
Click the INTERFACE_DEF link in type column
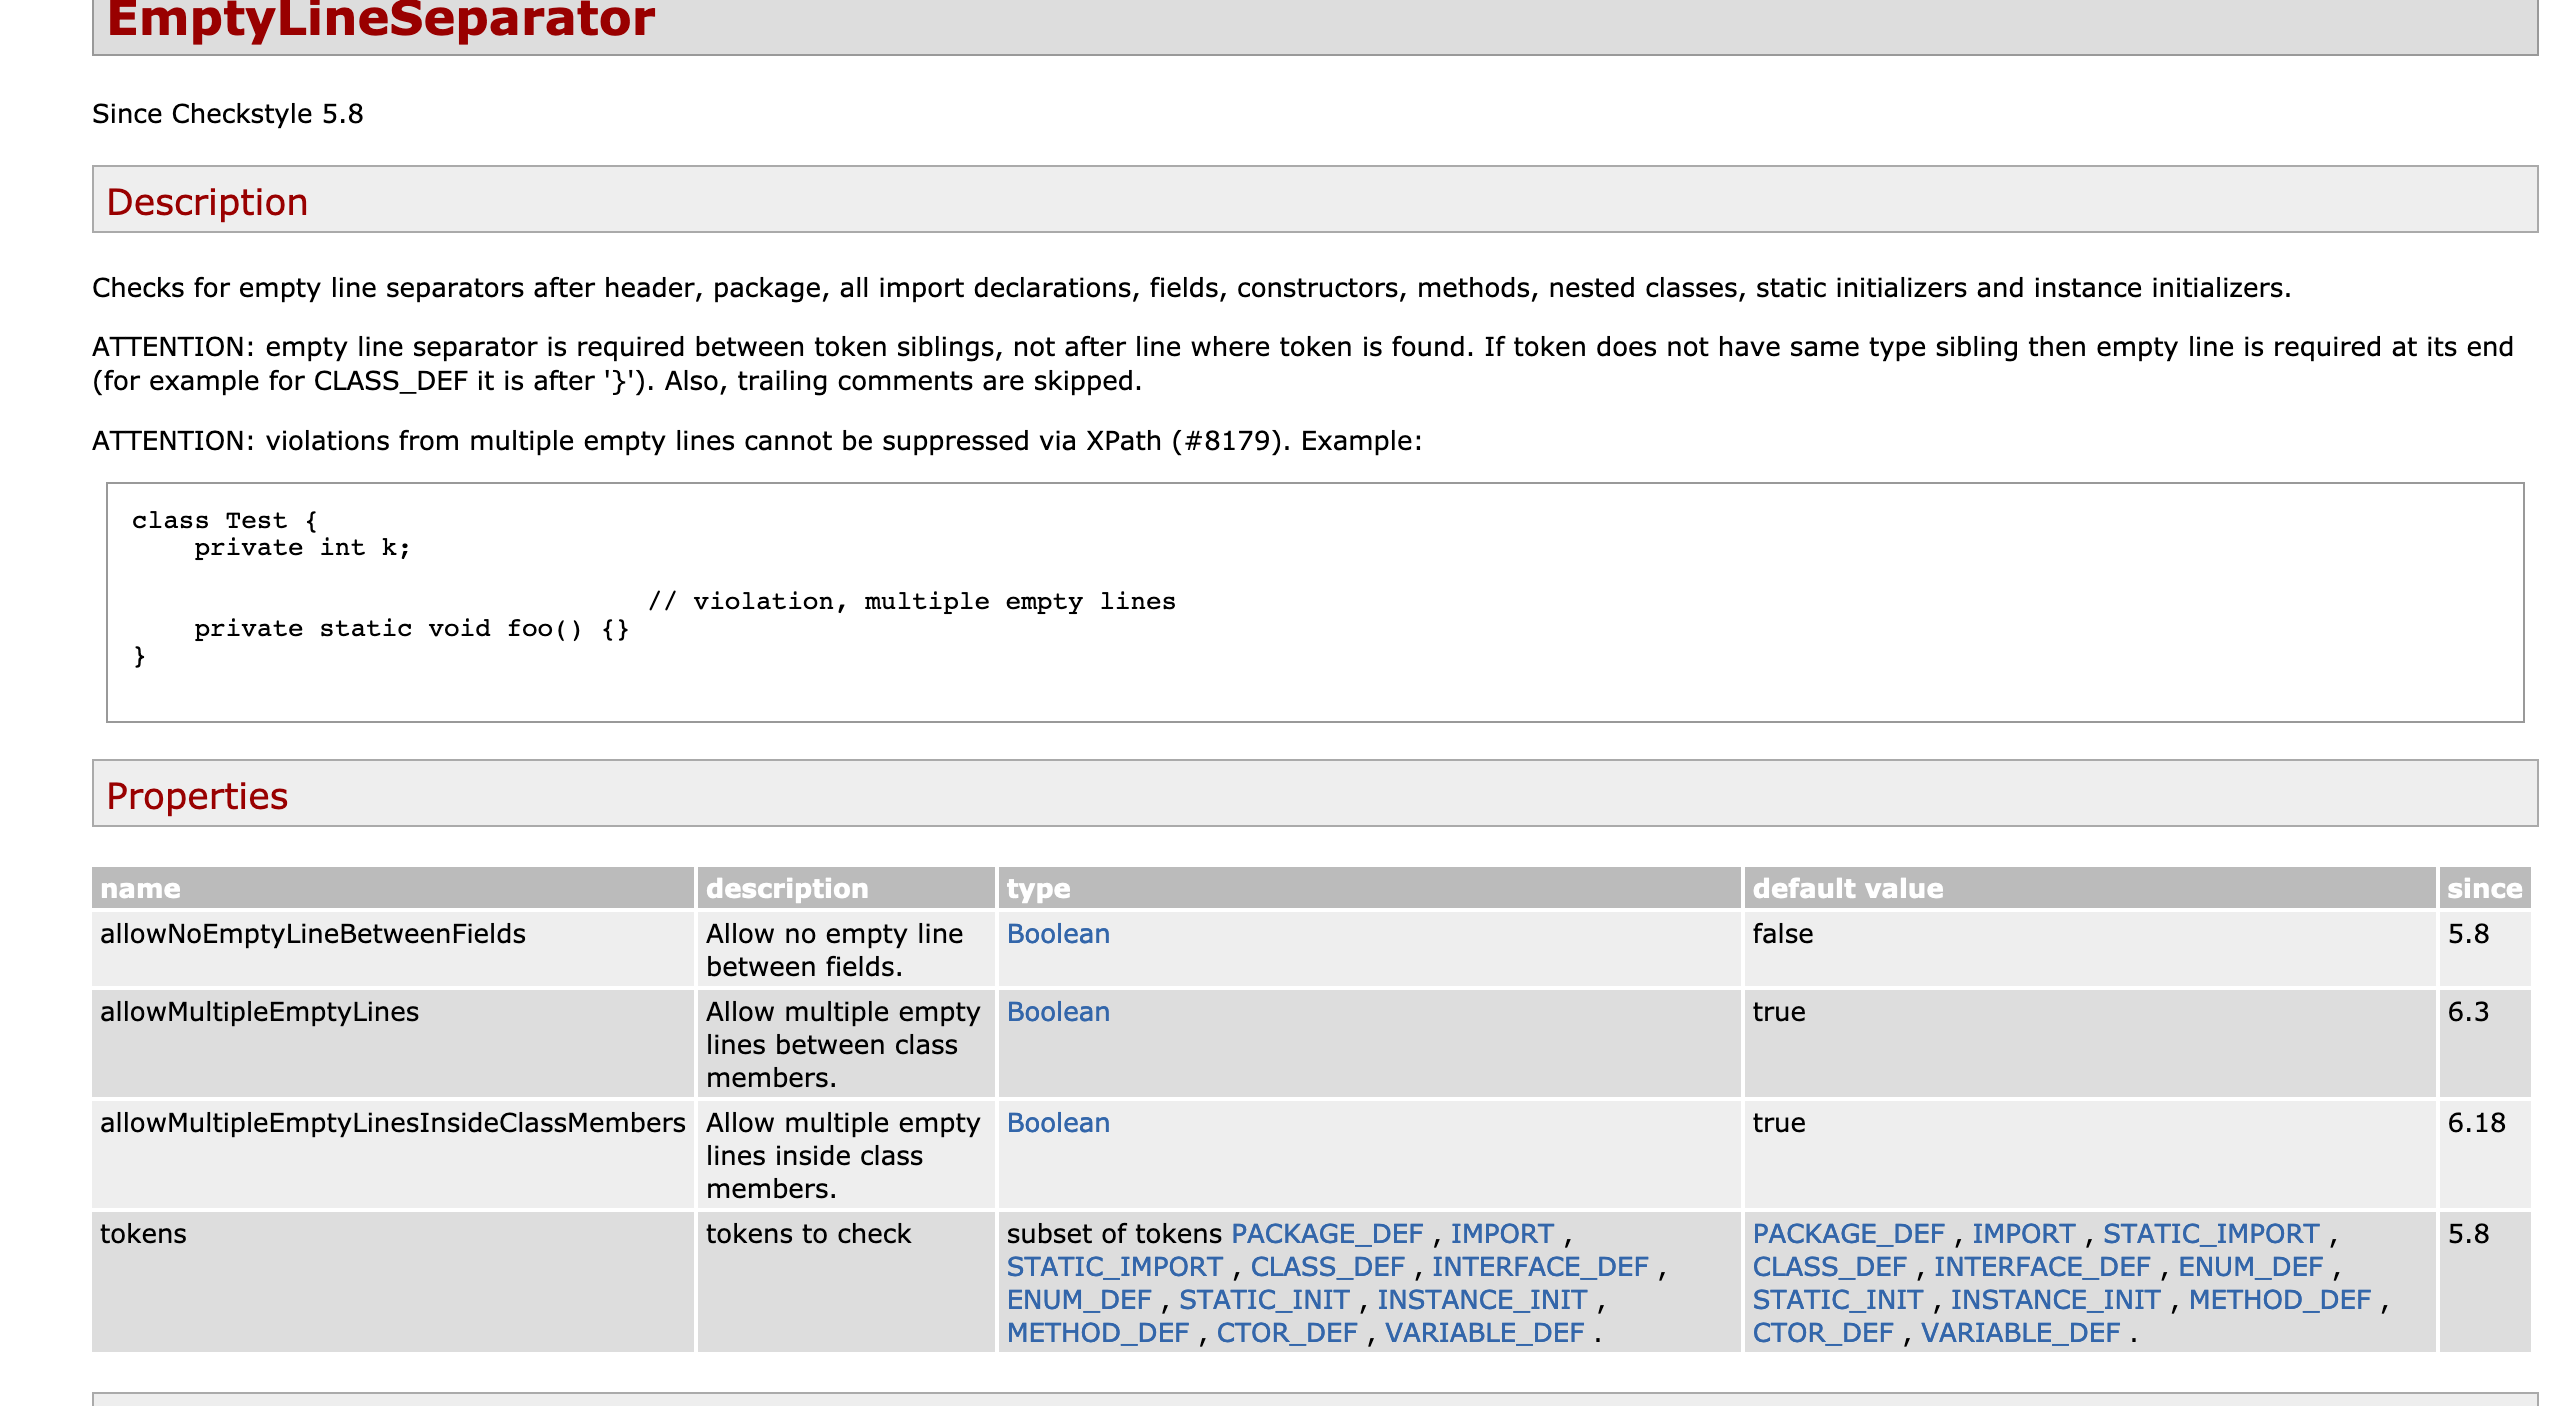click(x=1540, y=1266)
